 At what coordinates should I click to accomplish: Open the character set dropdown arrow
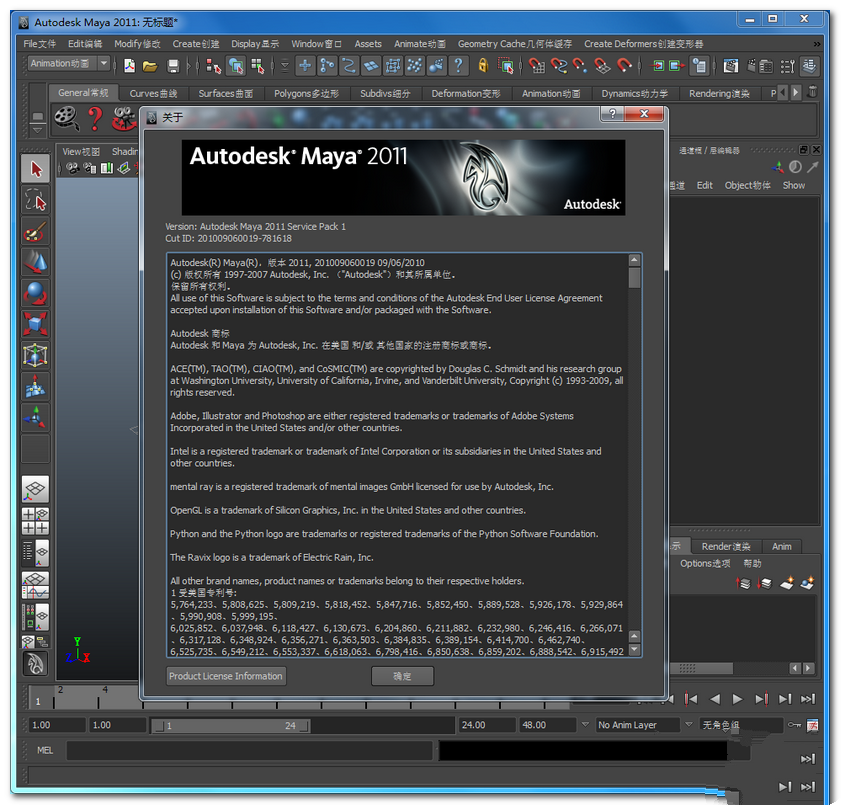(x=689, y=725)
